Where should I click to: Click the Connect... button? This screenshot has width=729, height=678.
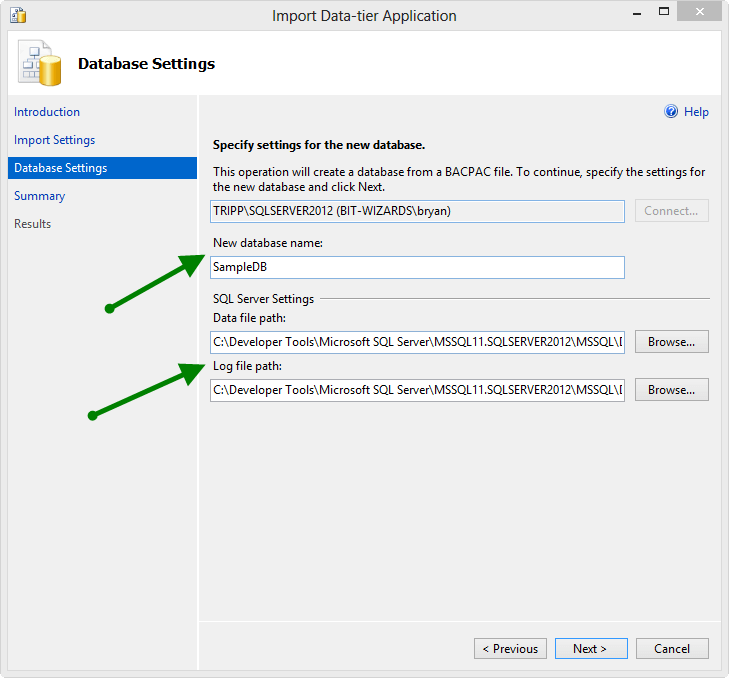click(x=671, y=211)
